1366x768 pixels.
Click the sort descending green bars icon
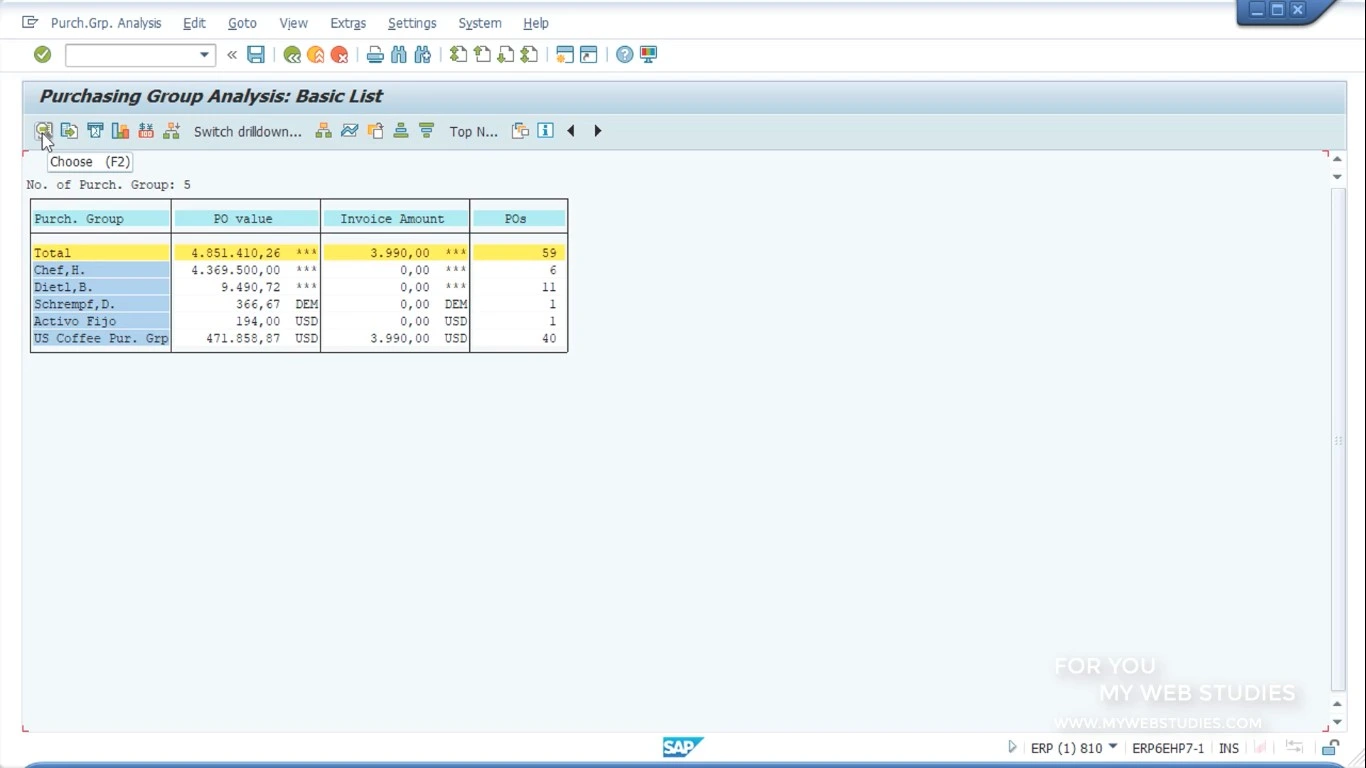pos(427,131)
